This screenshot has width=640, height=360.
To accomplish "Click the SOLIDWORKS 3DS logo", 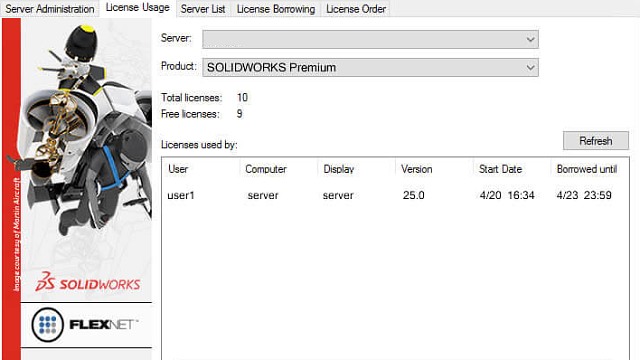I will coord(88,282).
